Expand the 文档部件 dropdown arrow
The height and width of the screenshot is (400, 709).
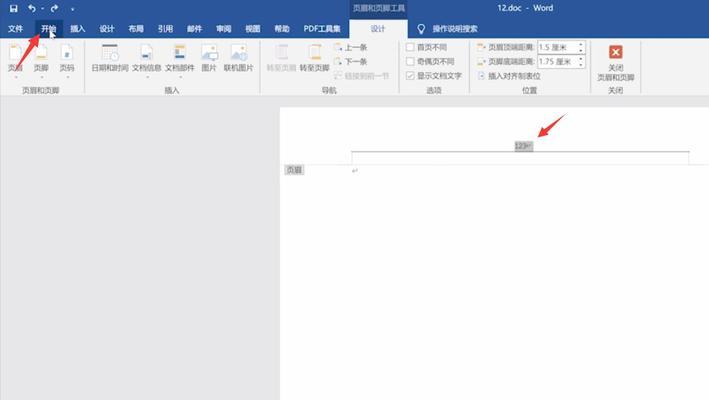click(180, 77)
